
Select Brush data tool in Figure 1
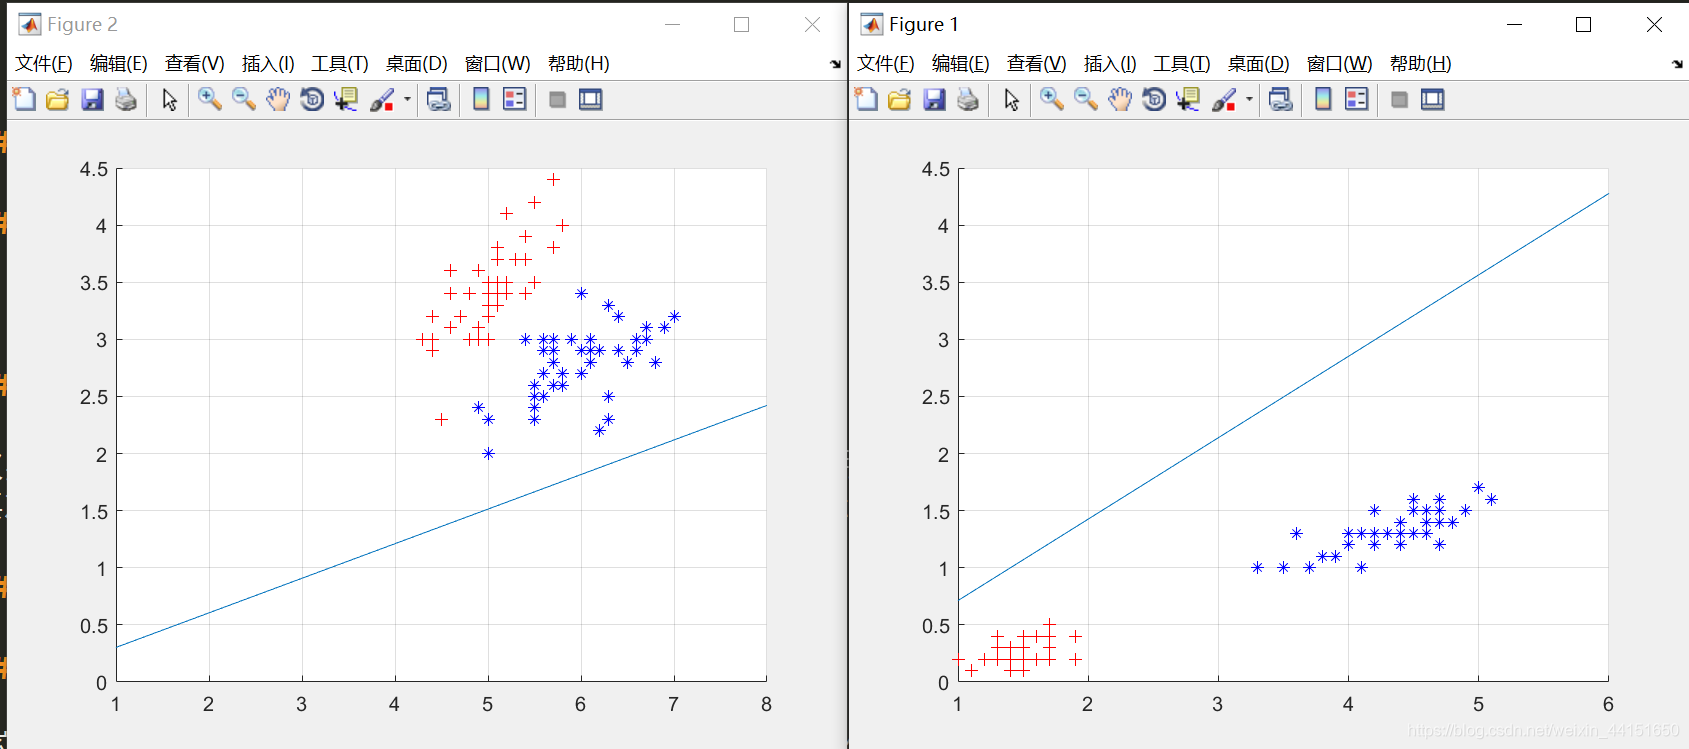tap(1224, 99)
